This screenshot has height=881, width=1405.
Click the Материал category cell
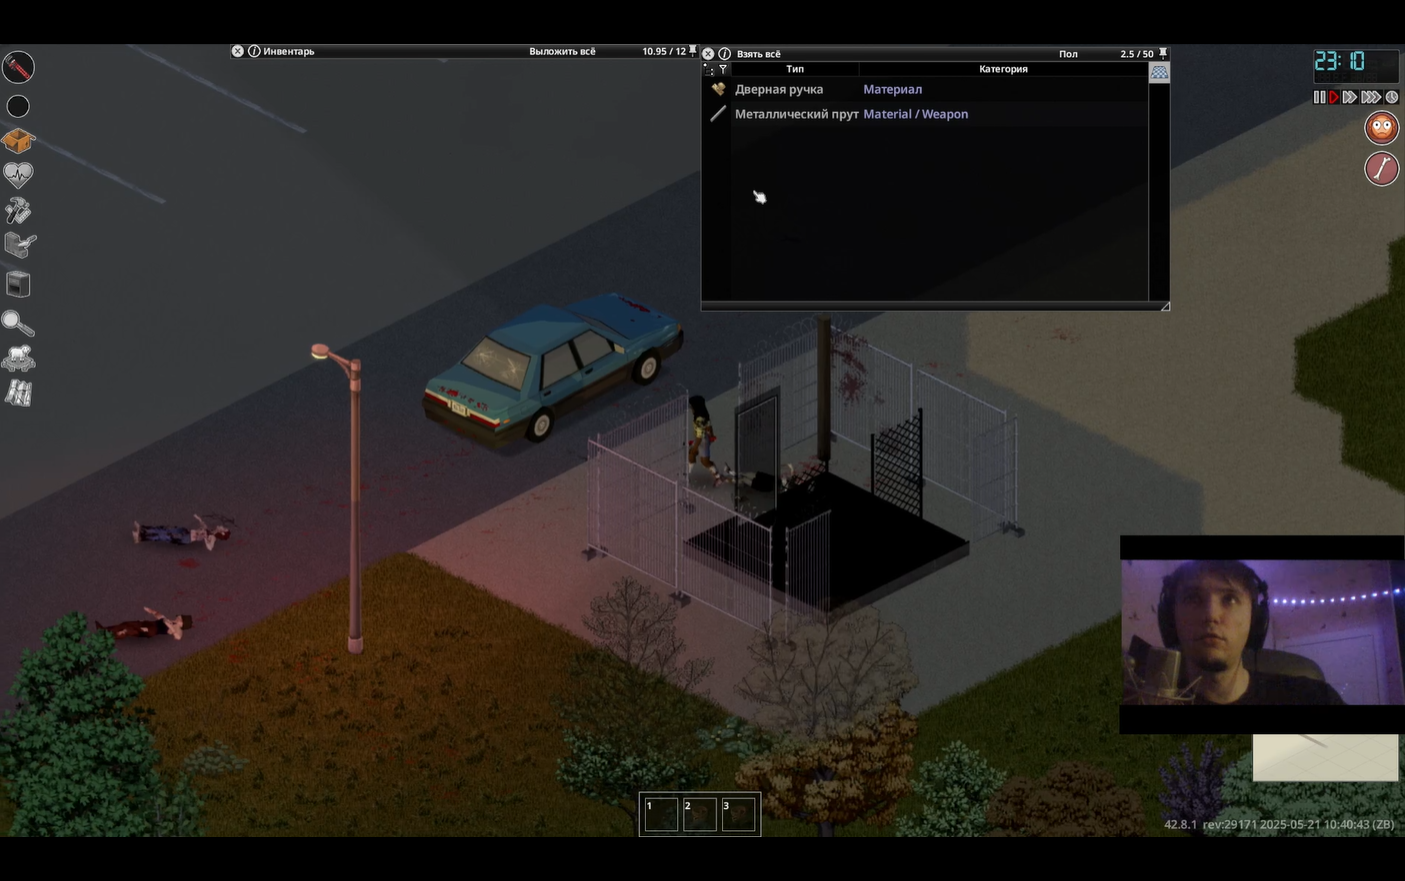892,89
